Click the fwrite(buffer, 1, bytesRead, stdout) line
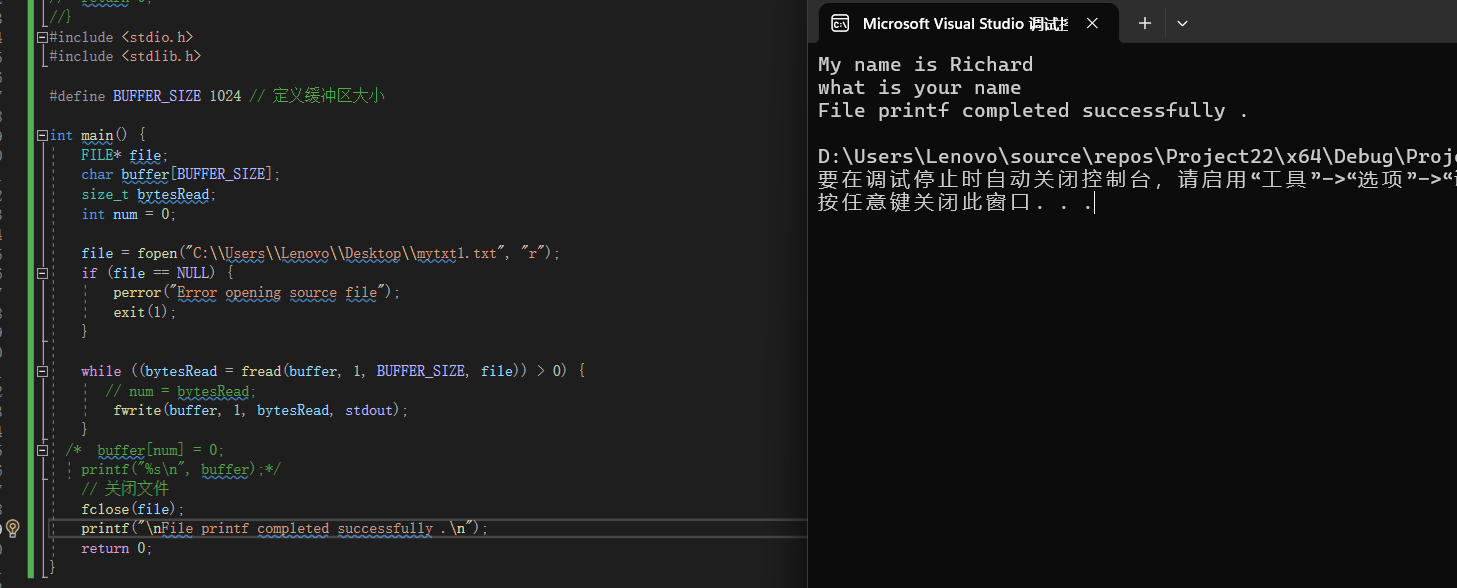This screenshot has height=588, width=1457. 261,410
